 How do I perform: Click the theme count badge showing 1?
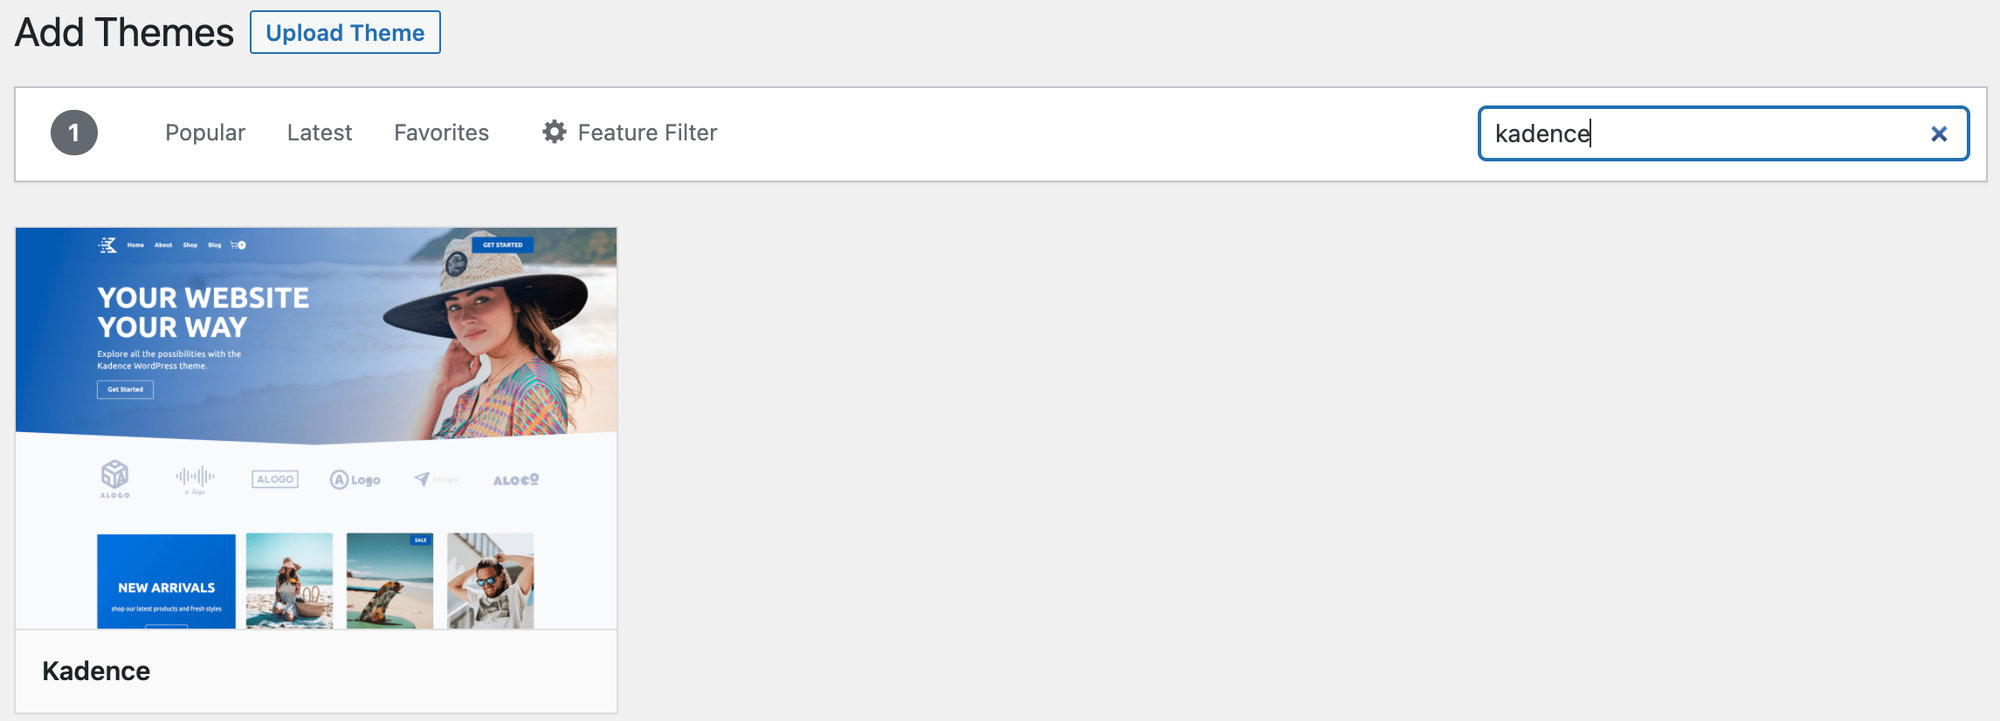pyautogui.click(x=74, y=133)
